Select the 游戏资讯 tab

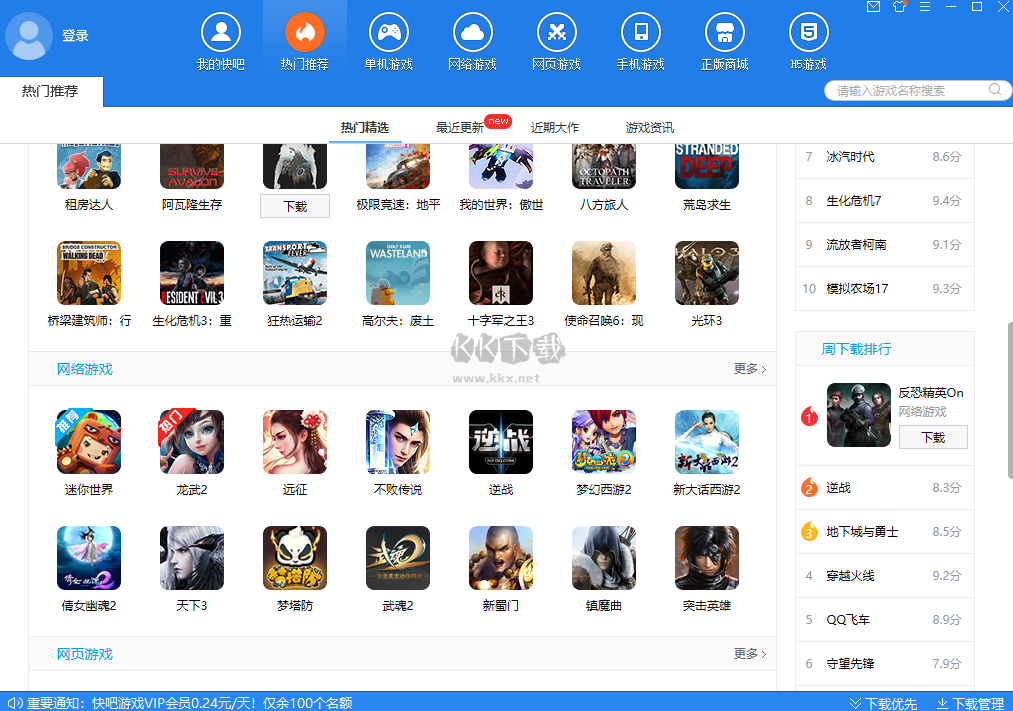(x=649, y=127)
